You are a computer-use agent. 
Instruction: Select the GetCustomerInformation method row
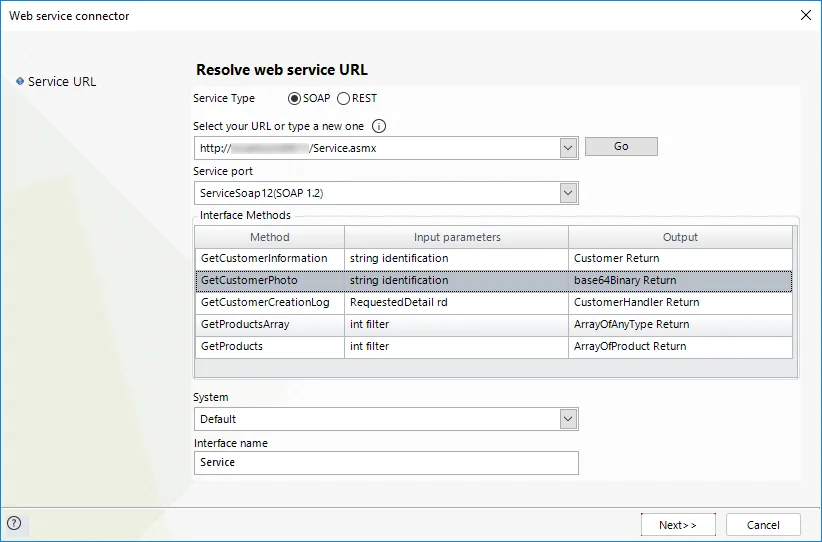493,258
